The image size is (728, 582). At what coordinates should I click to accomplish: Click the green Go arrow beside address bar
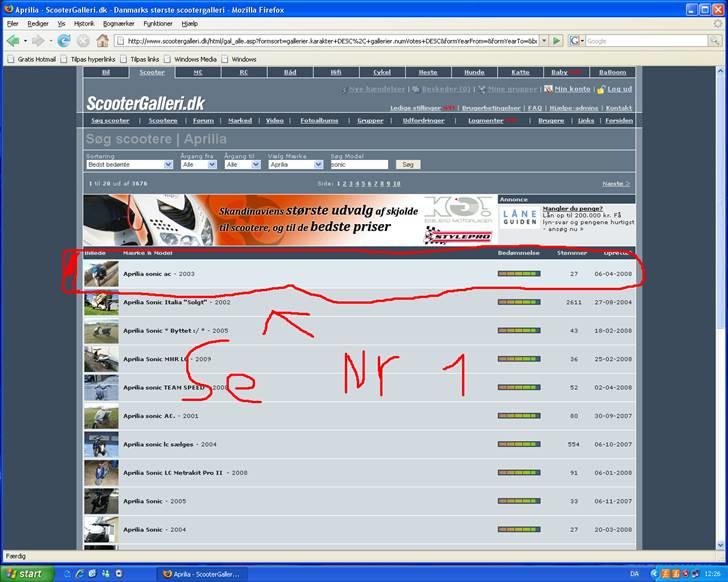coord(556,41)
